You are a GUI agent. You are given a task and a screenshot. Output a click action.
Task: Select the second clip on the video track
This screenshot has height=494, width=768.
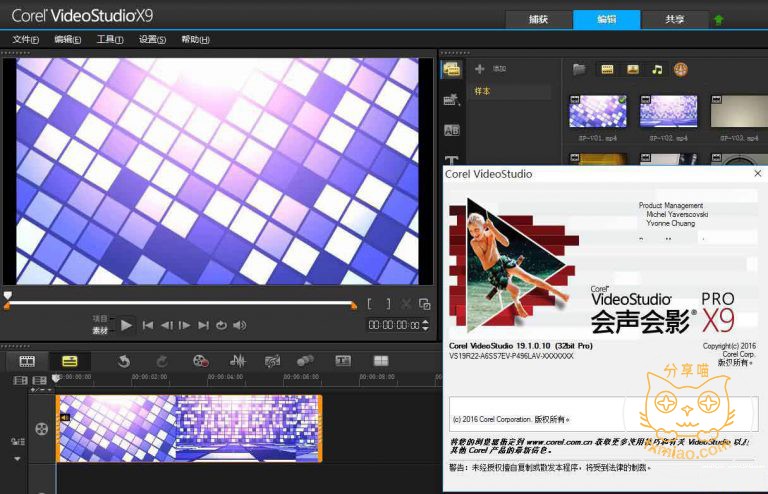248,428
